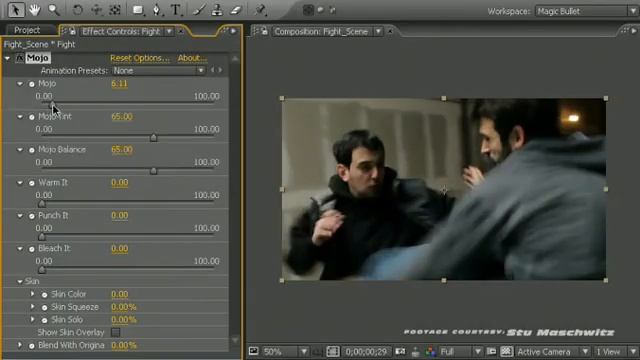640x360 pixels.
Task: Click the Mojo slider handle
Action: tap(52, 105)
